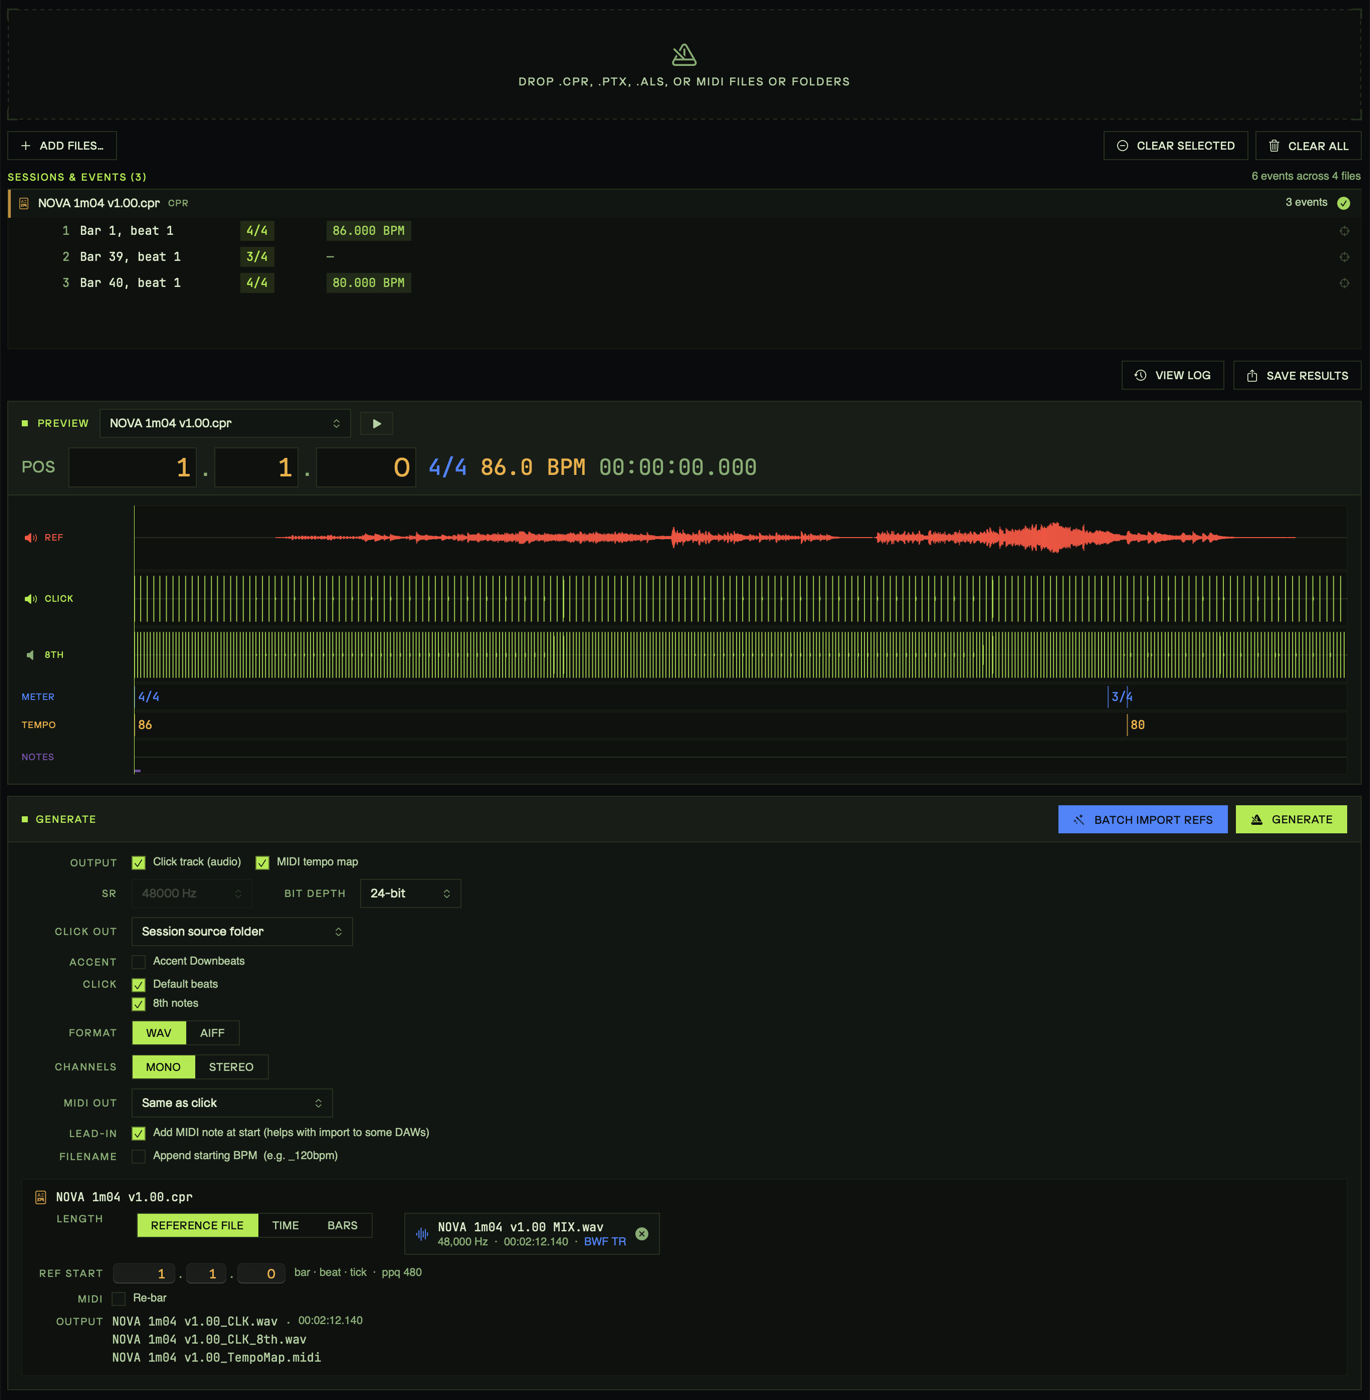
Task: Click the Ref Start beat field
Action: pos(207,1274)
